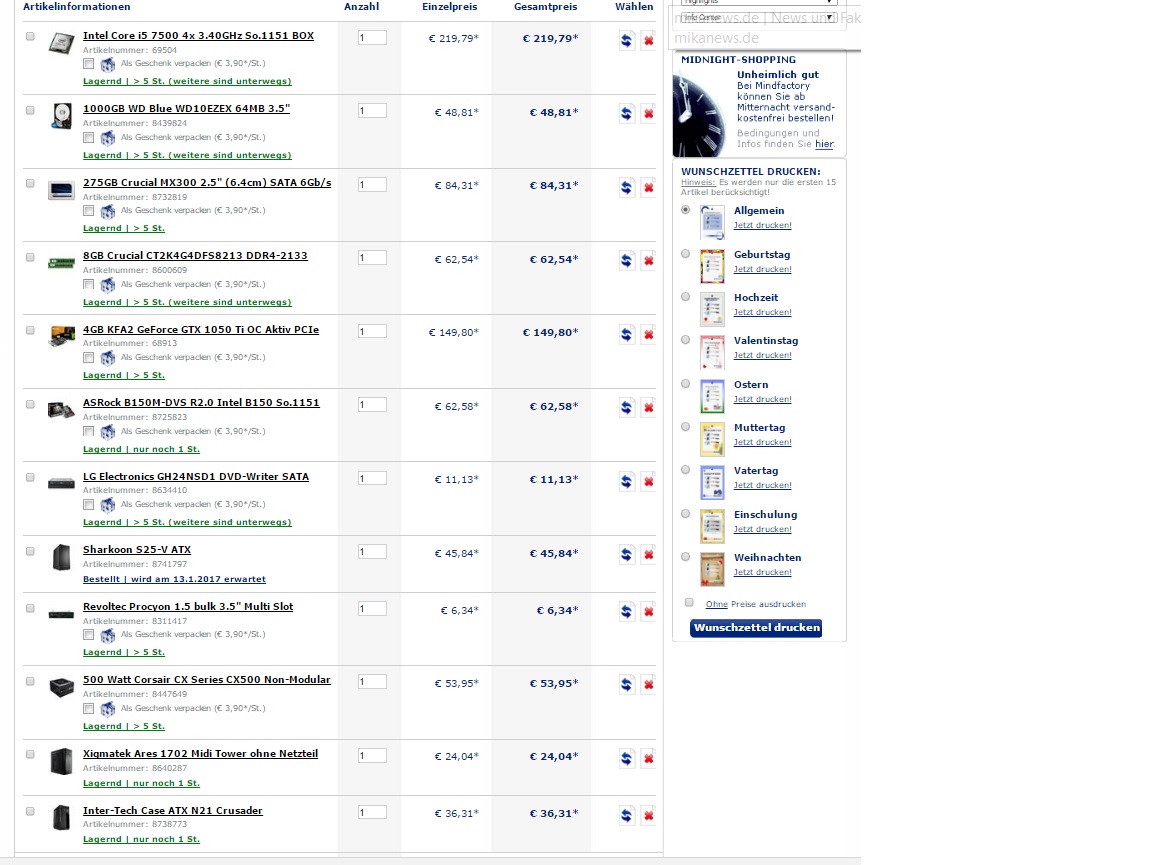Viewport: 1152px width, 865px height.
Task: Delete 1000GB WD Blue using red X
Action: click(649, 113)
